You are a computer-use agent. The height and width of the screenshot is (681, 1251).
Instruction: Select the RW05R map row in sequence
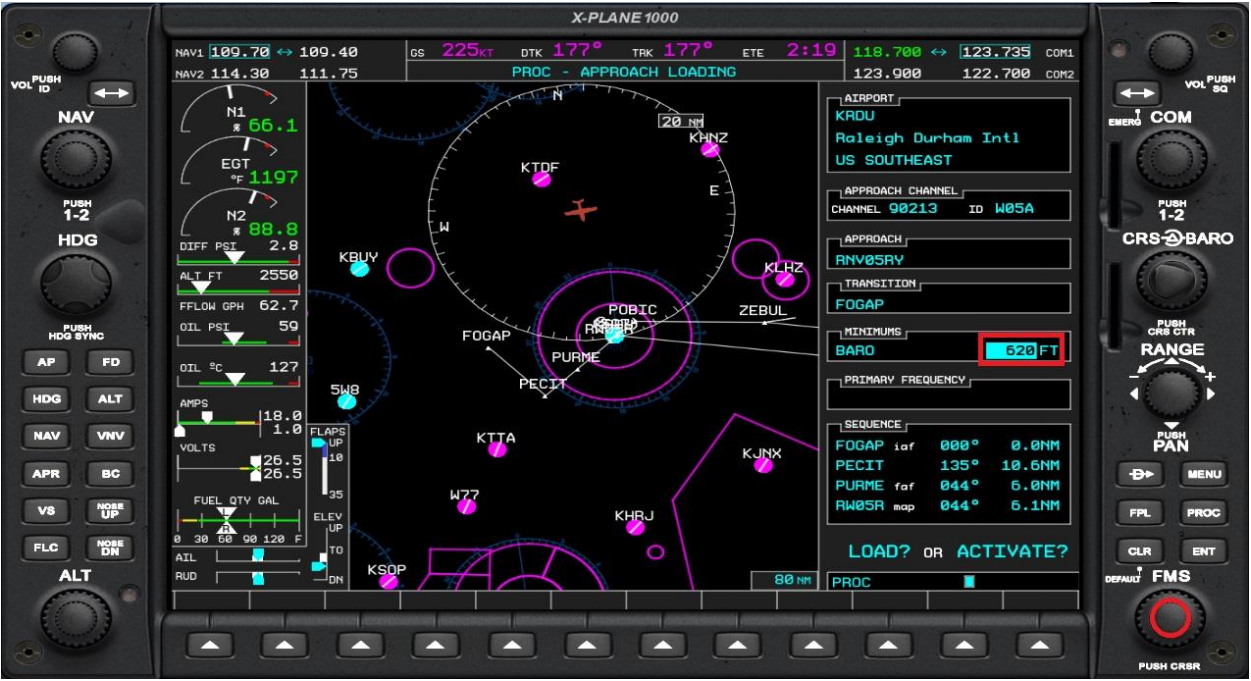pyautogui.click(x=947, y=507)
